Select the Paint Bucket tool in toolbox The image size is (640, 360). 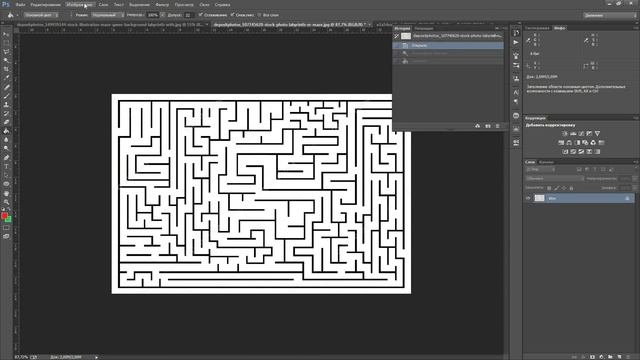(x=6, y=131)
